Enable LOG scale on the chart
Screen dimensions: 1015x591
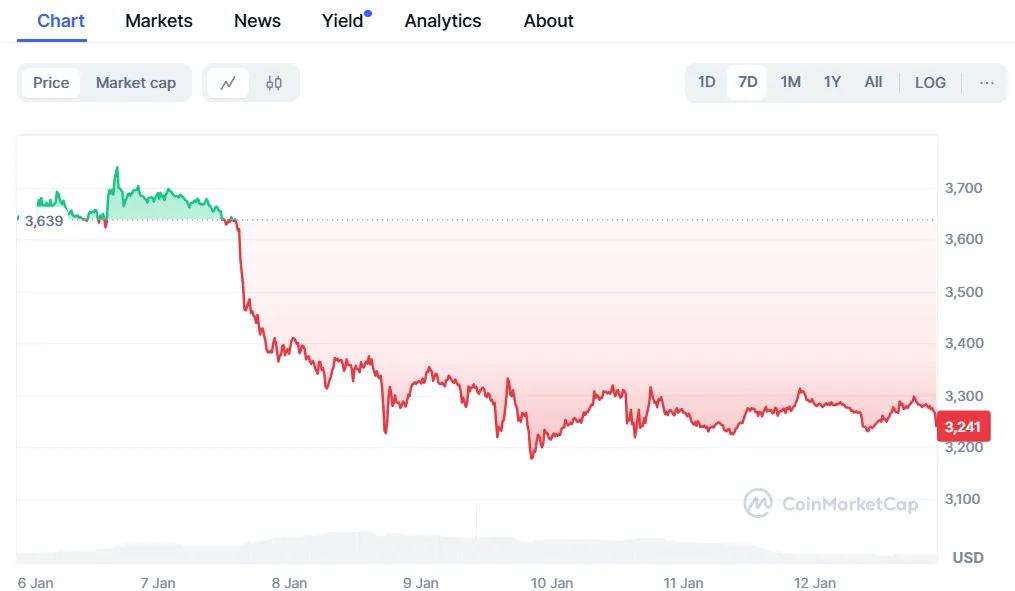pyautogui.click(x=930, y=82)
